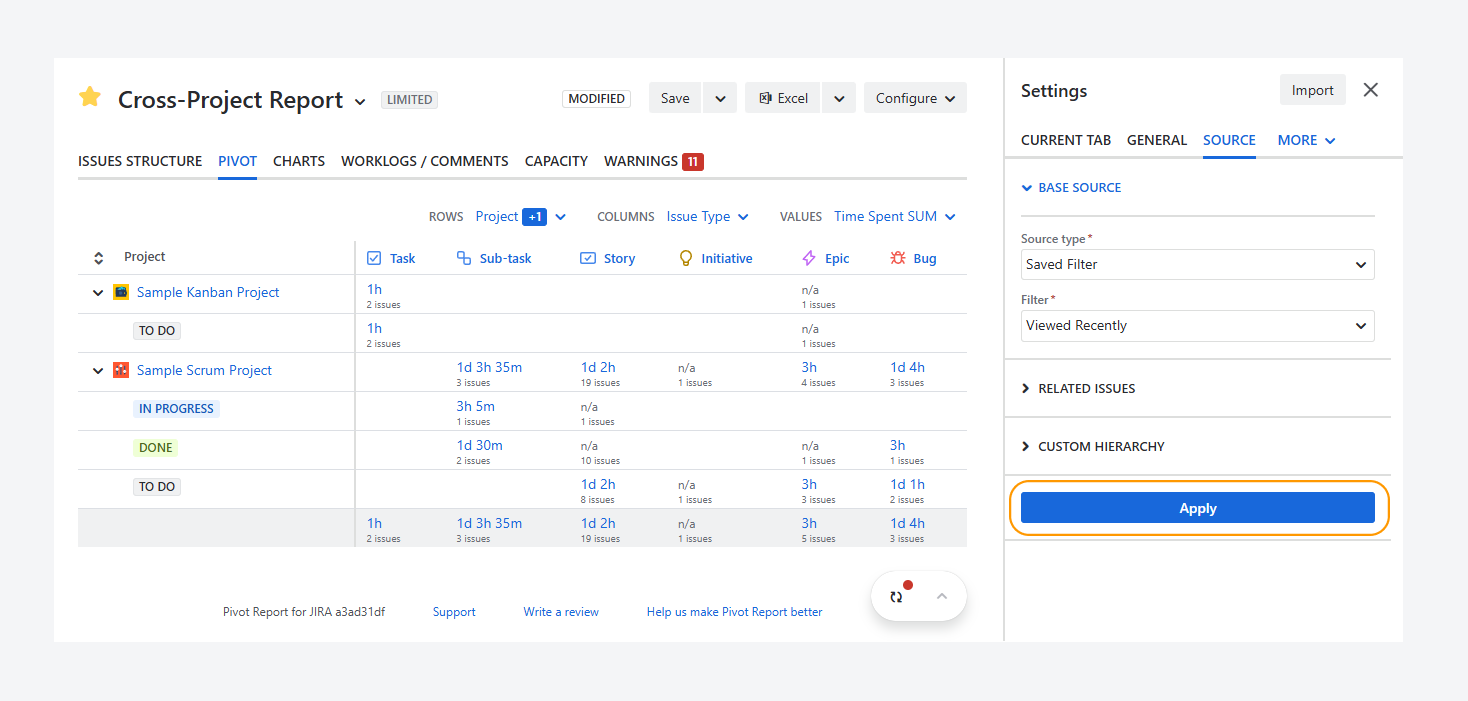Image resolution: width=1468 pixels, height=701 pixels.
Task: Click the IN PROGRESS status label
Action: tap(176, 409)
